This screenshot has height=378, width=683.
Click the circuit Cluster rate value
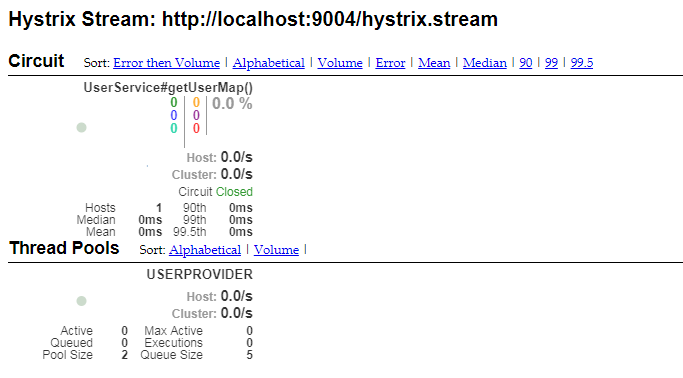(237, 174)
